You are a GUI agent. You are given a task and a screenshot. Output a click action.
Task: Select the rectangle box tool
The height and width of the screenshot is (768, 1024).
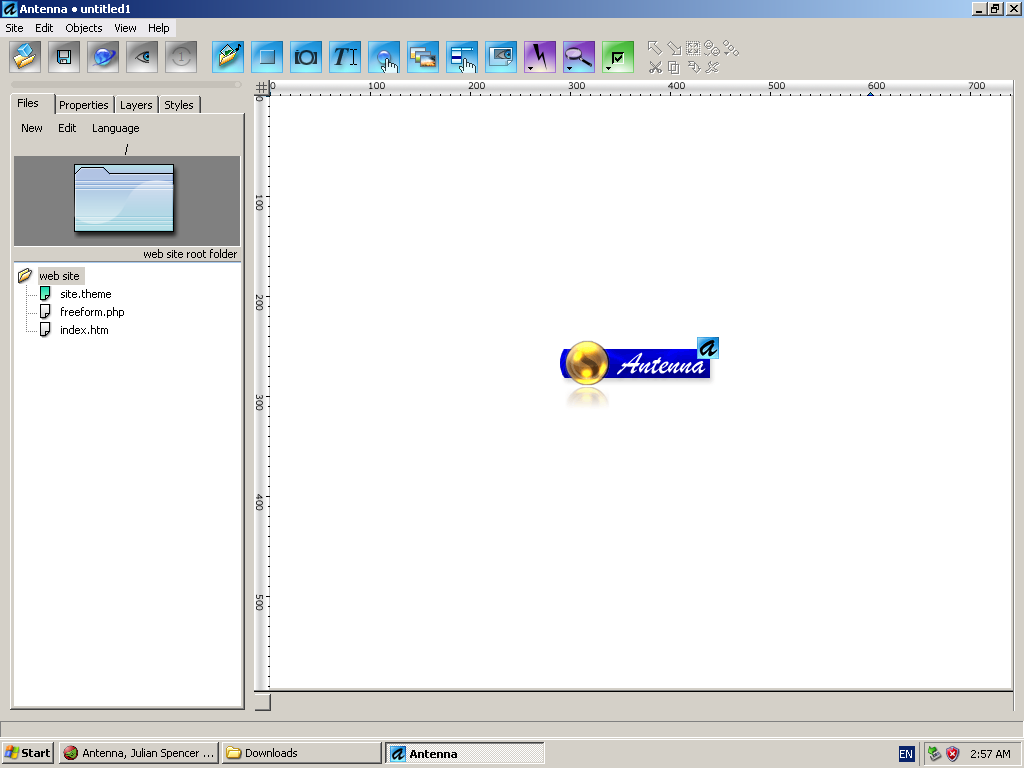tap(267, 57)
